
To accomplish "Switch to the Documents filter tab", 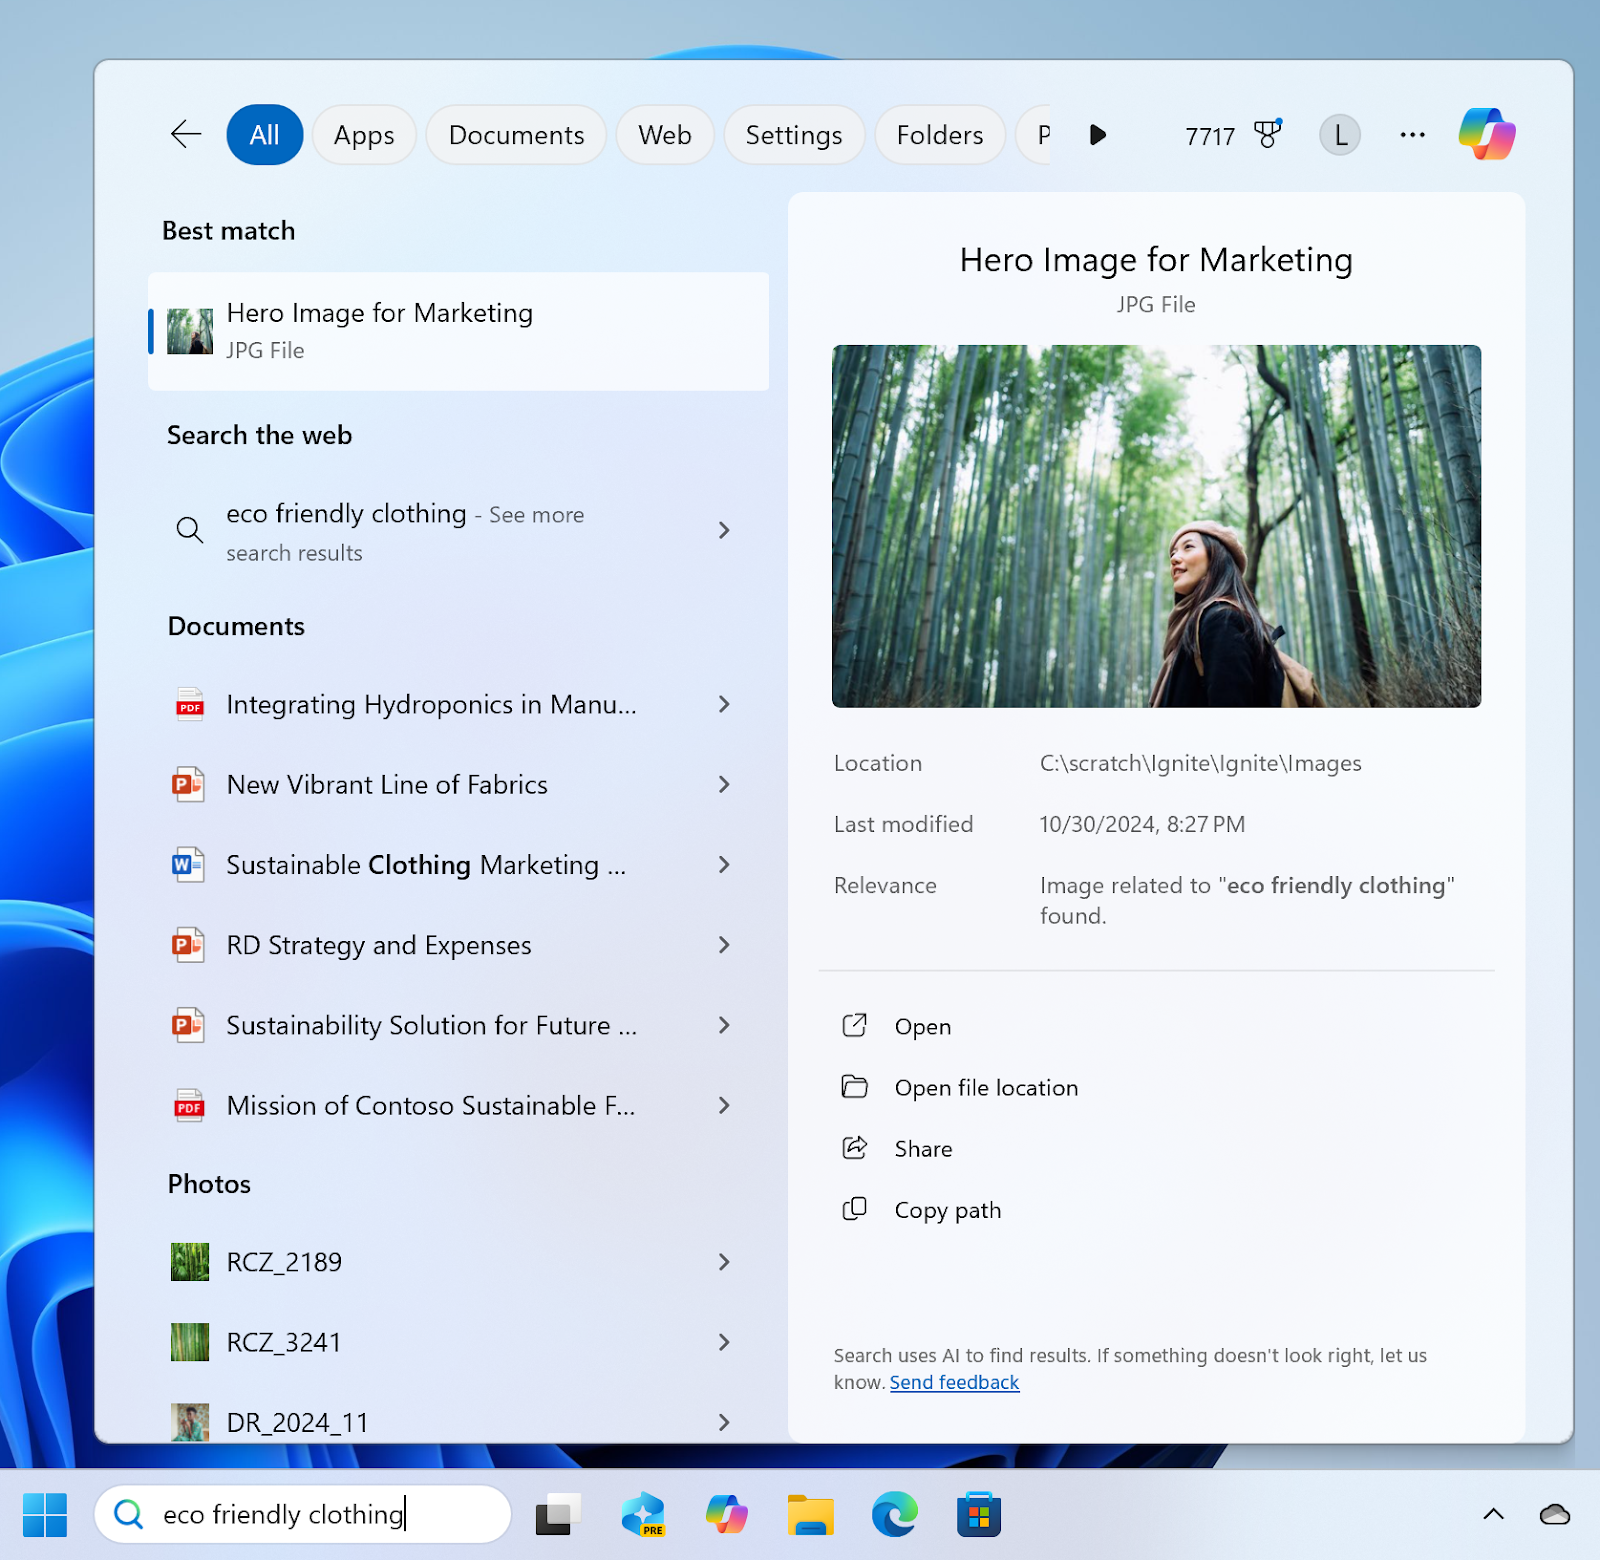I will click(x=516, y=134).
